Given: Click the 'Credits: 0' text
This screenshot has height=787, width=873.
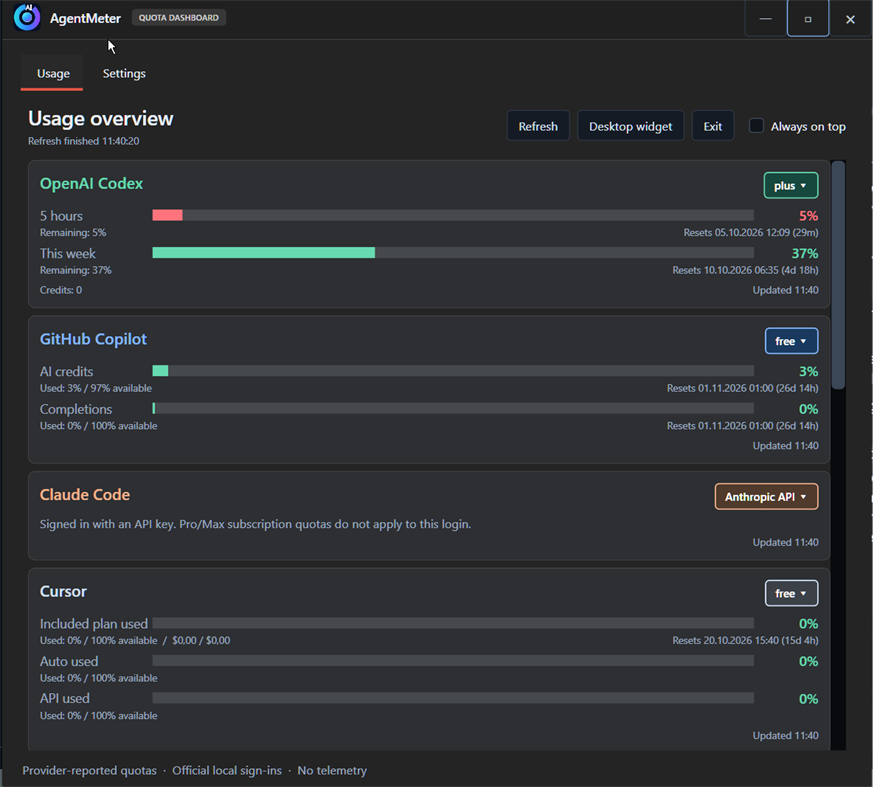Looking at the screenshot, I should pyautogui.click(x=61, y=290).
